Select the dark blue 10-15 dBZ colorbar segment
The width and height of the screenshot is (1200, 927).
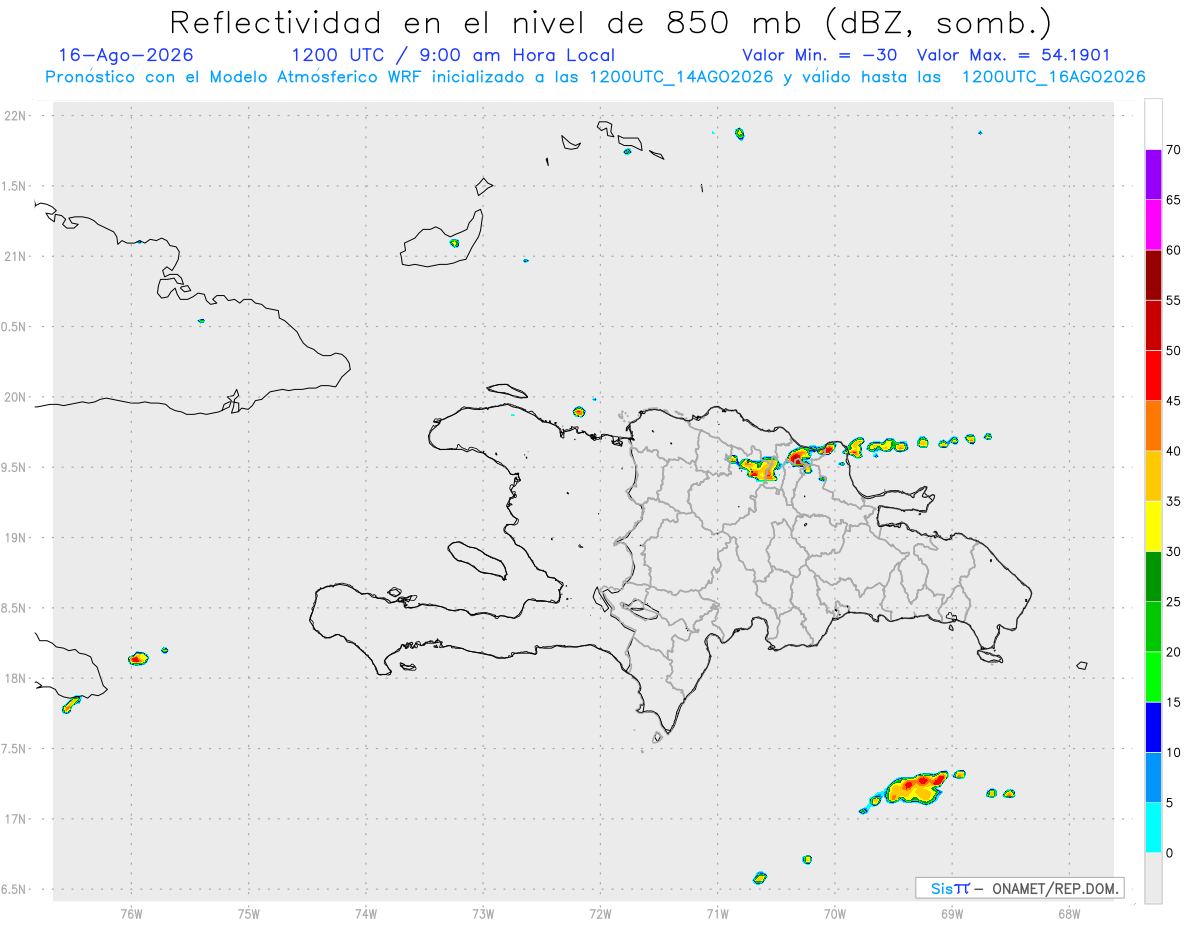click(x=1153, y=727)
